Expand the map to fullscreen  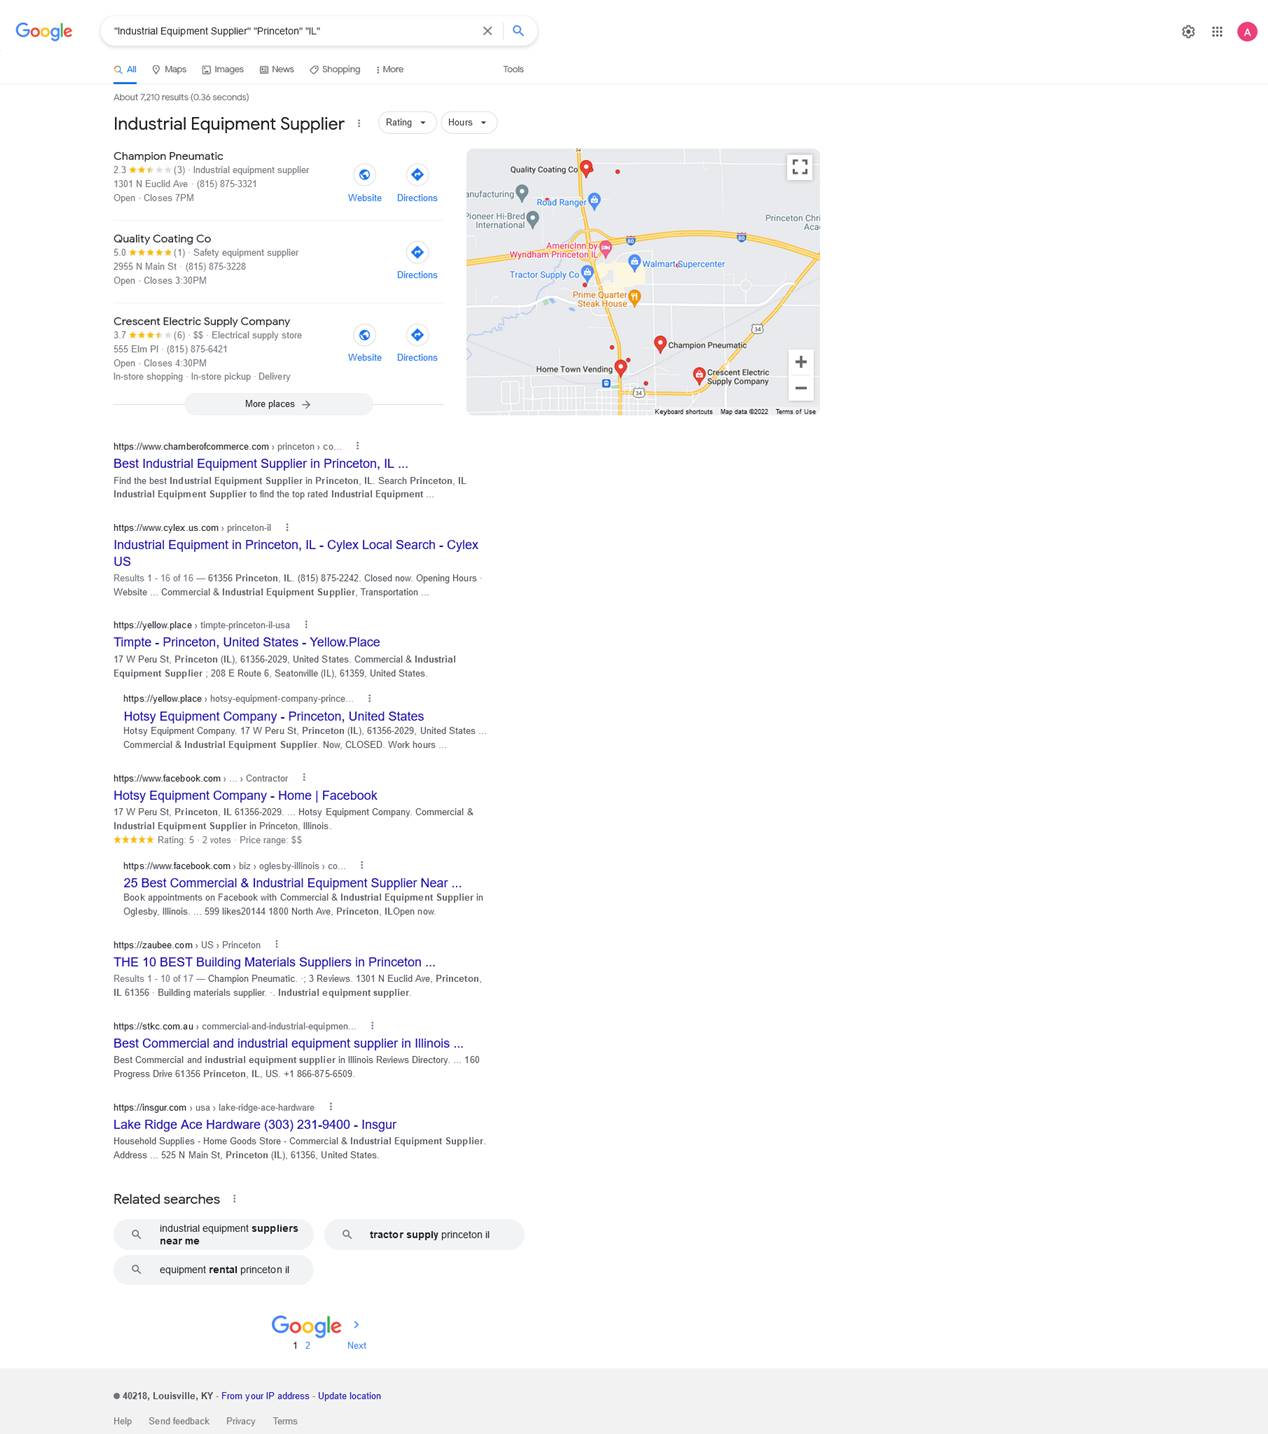[x=800, y=167]
